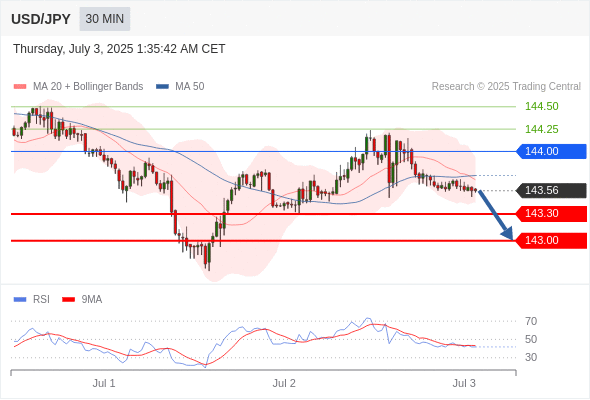Viewport: 590px width, 400px height.
Task: Click the 143.56 current price tag
Action: point(551,190)
